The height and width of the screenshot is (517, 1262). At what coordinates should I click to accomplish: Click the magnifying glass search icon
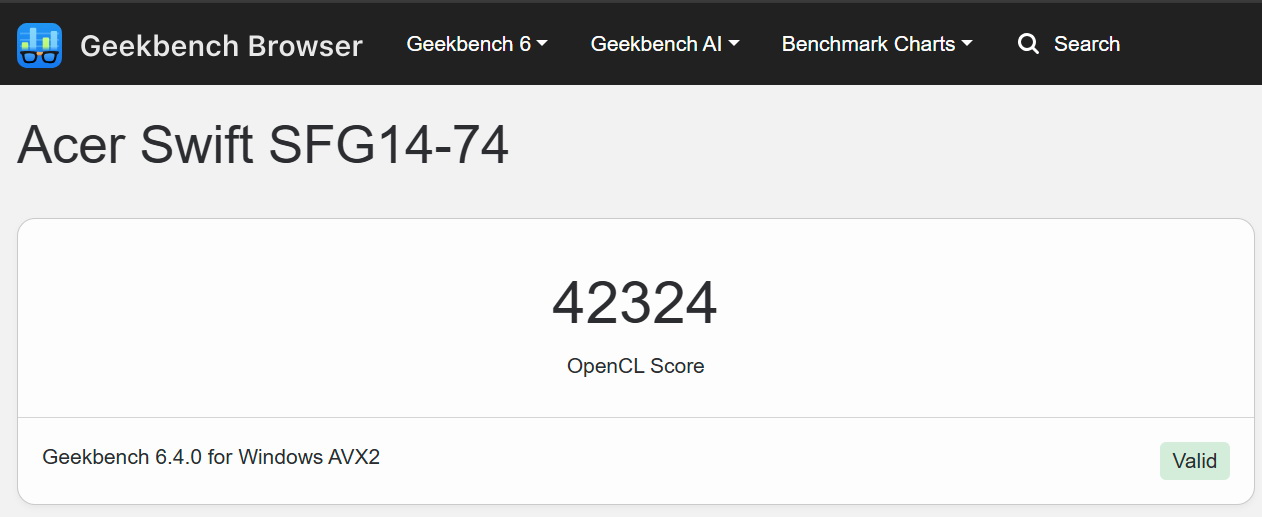click(1028, 44)
